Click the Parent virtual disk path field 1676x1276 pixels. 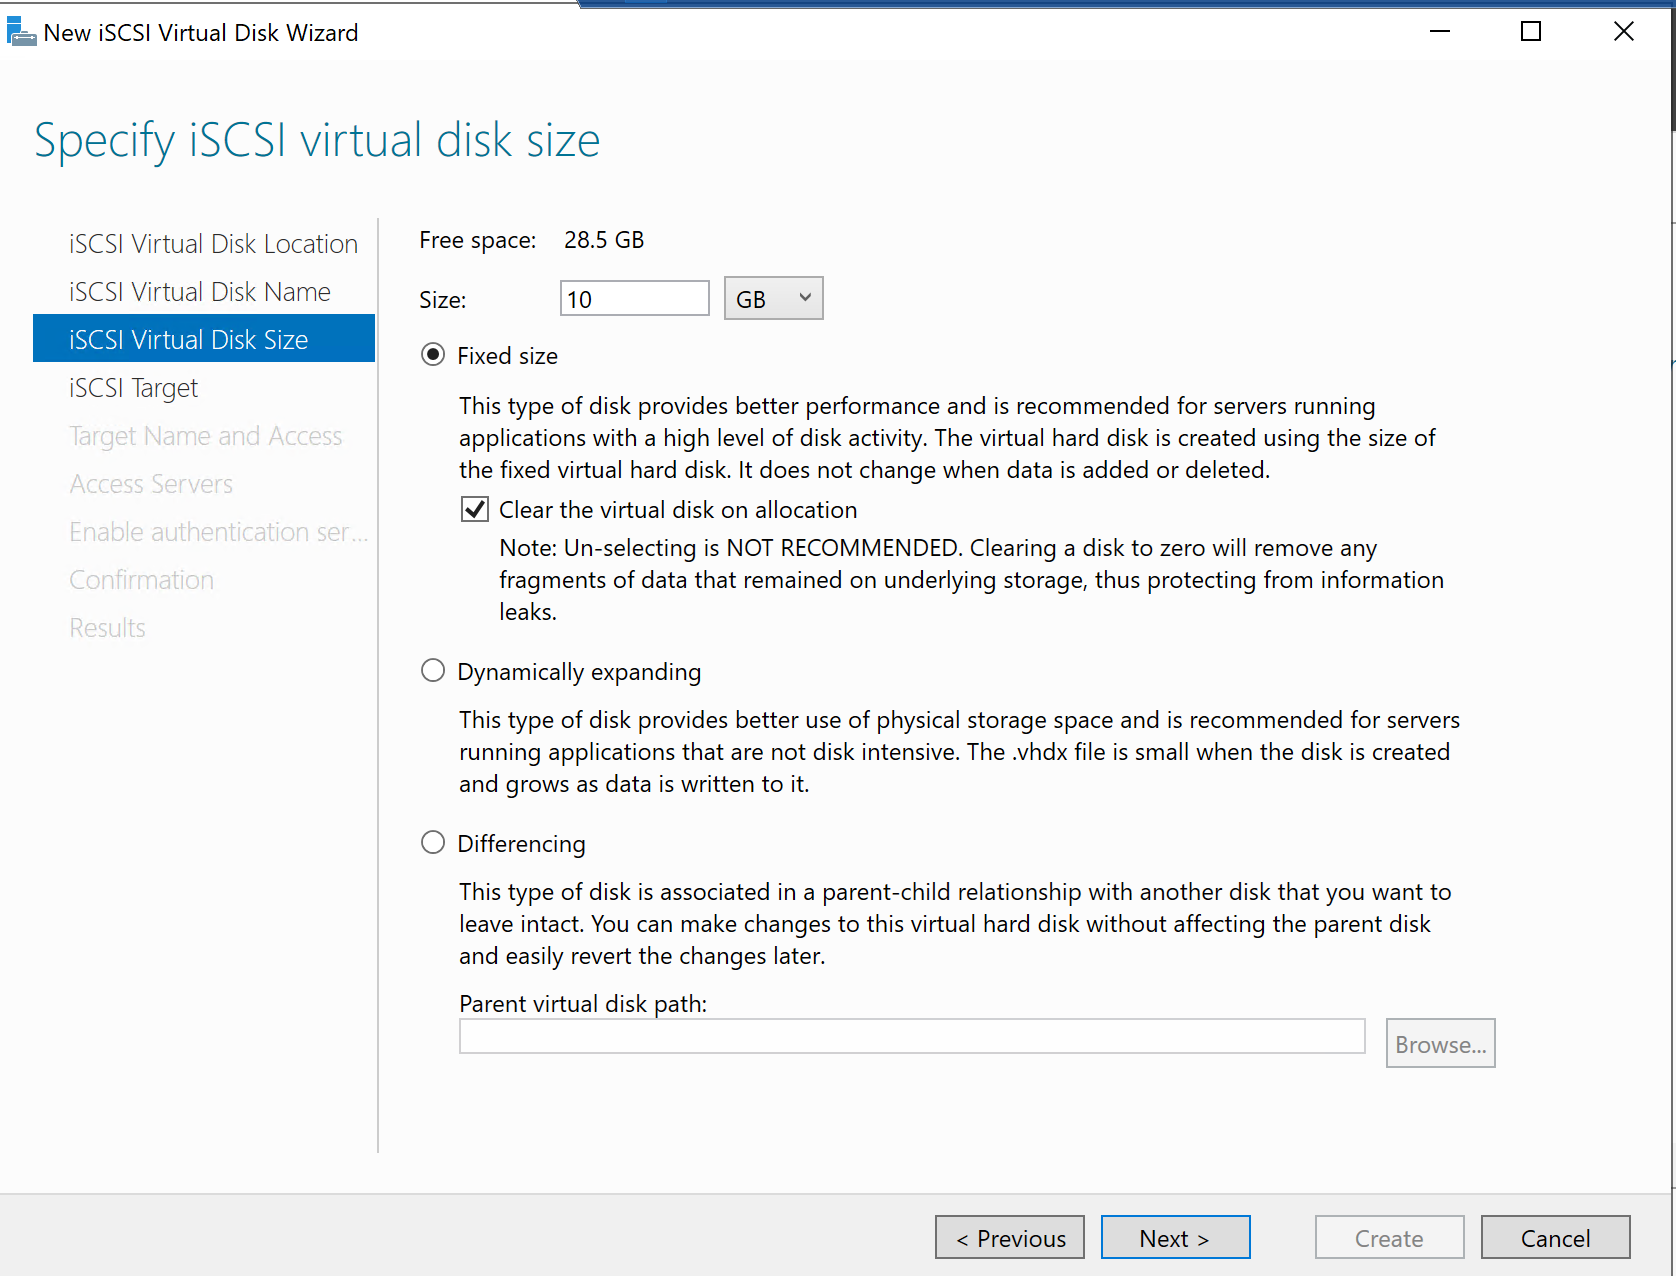point(911,1036)
